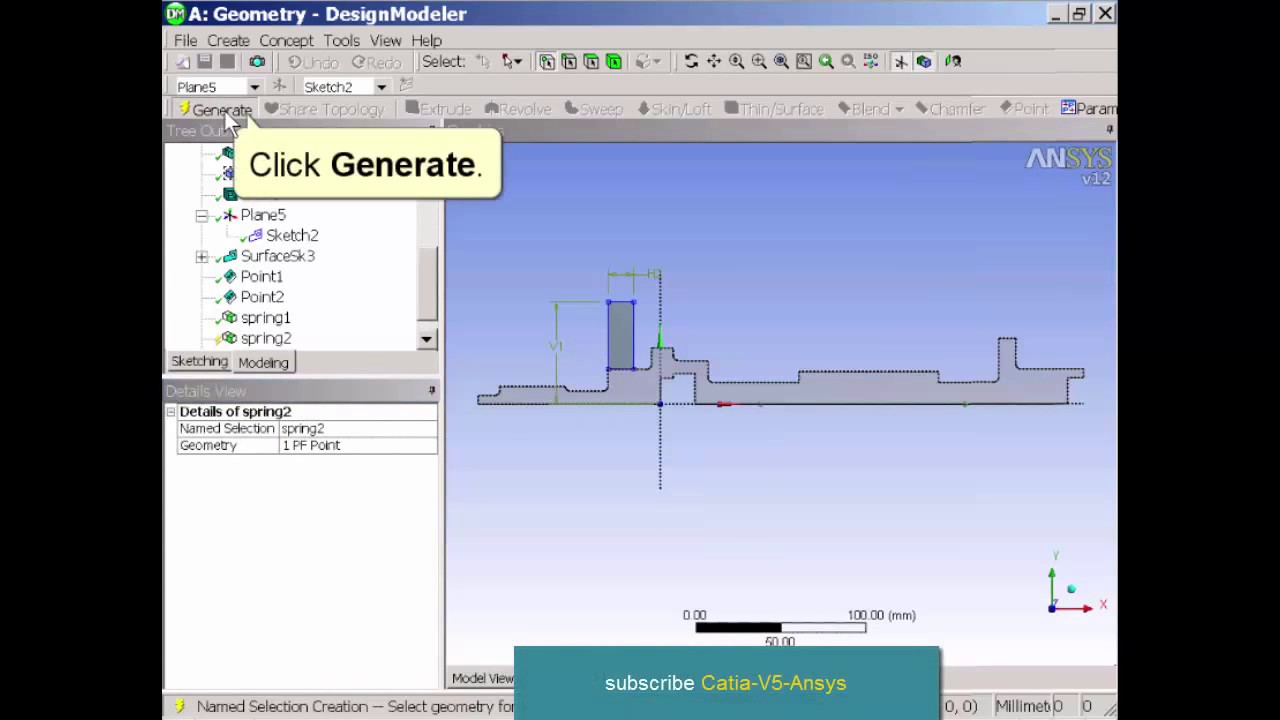Click the new file icon in toolbar
Viewport: 1280px width, 720px height.
pyautogui.click(x=183, y=62)
